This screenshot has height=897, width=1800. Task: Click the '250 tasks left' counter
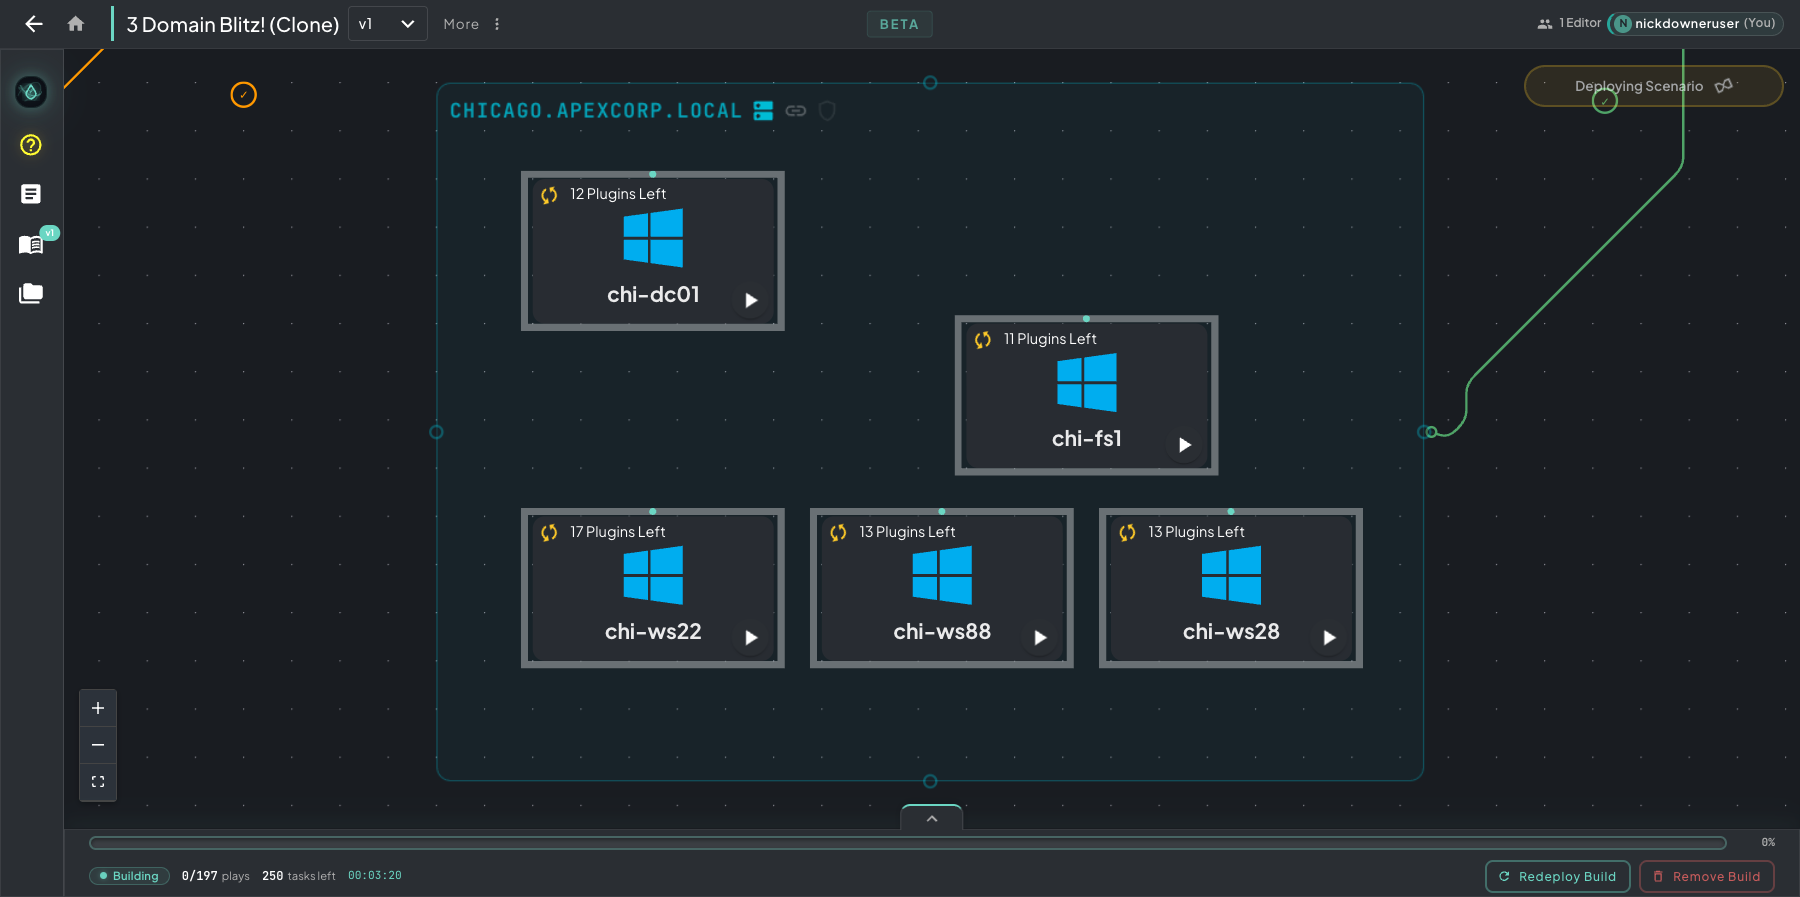[x=299, y=876]
